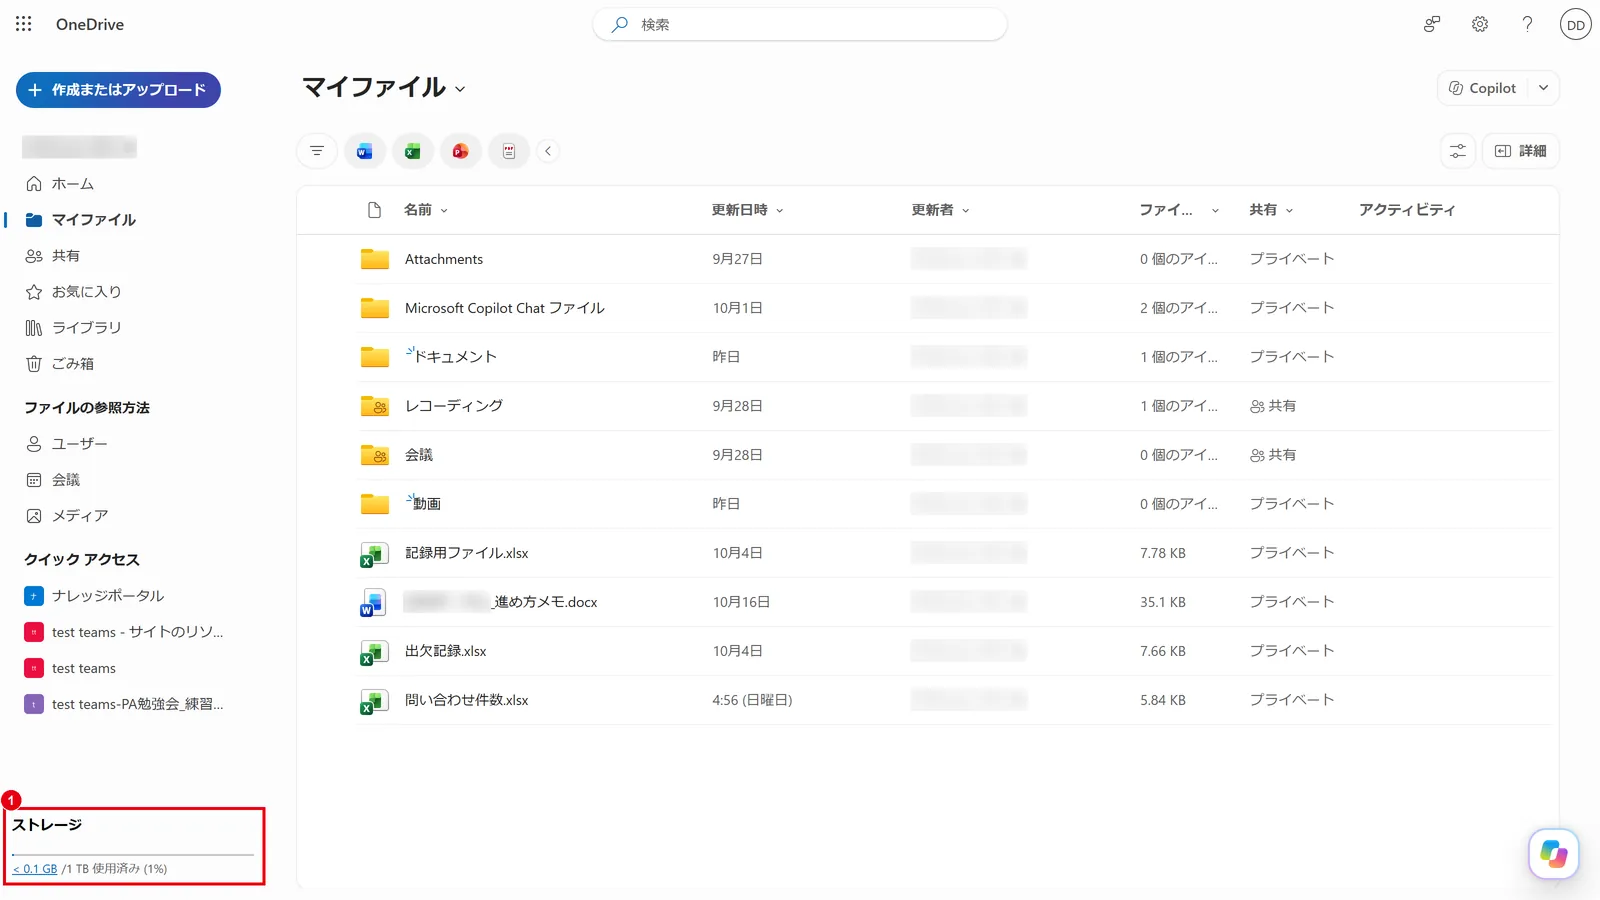Open the filter list icon
The height and width of the screenshot is (900, 1600).
pyautogui.click(x=317, y=151)
